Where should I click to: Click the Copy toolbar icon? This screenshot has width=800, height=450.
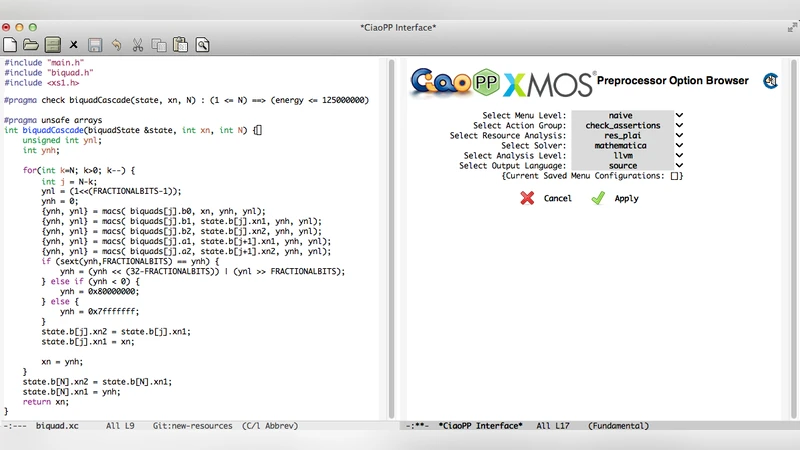coord(159,44)
